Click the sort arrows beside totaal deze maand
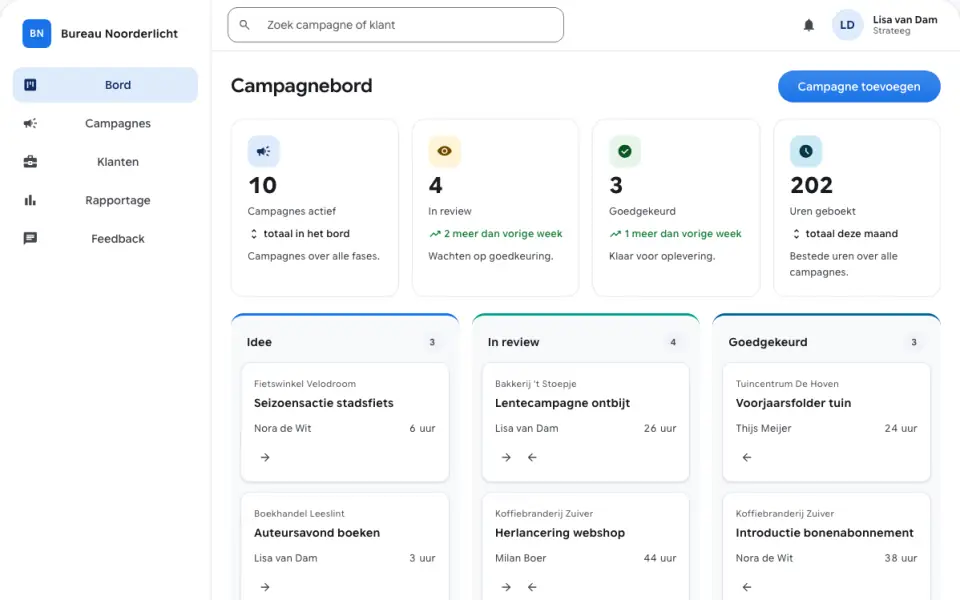This screenshot has height=600, width=960. click(796, 234)
